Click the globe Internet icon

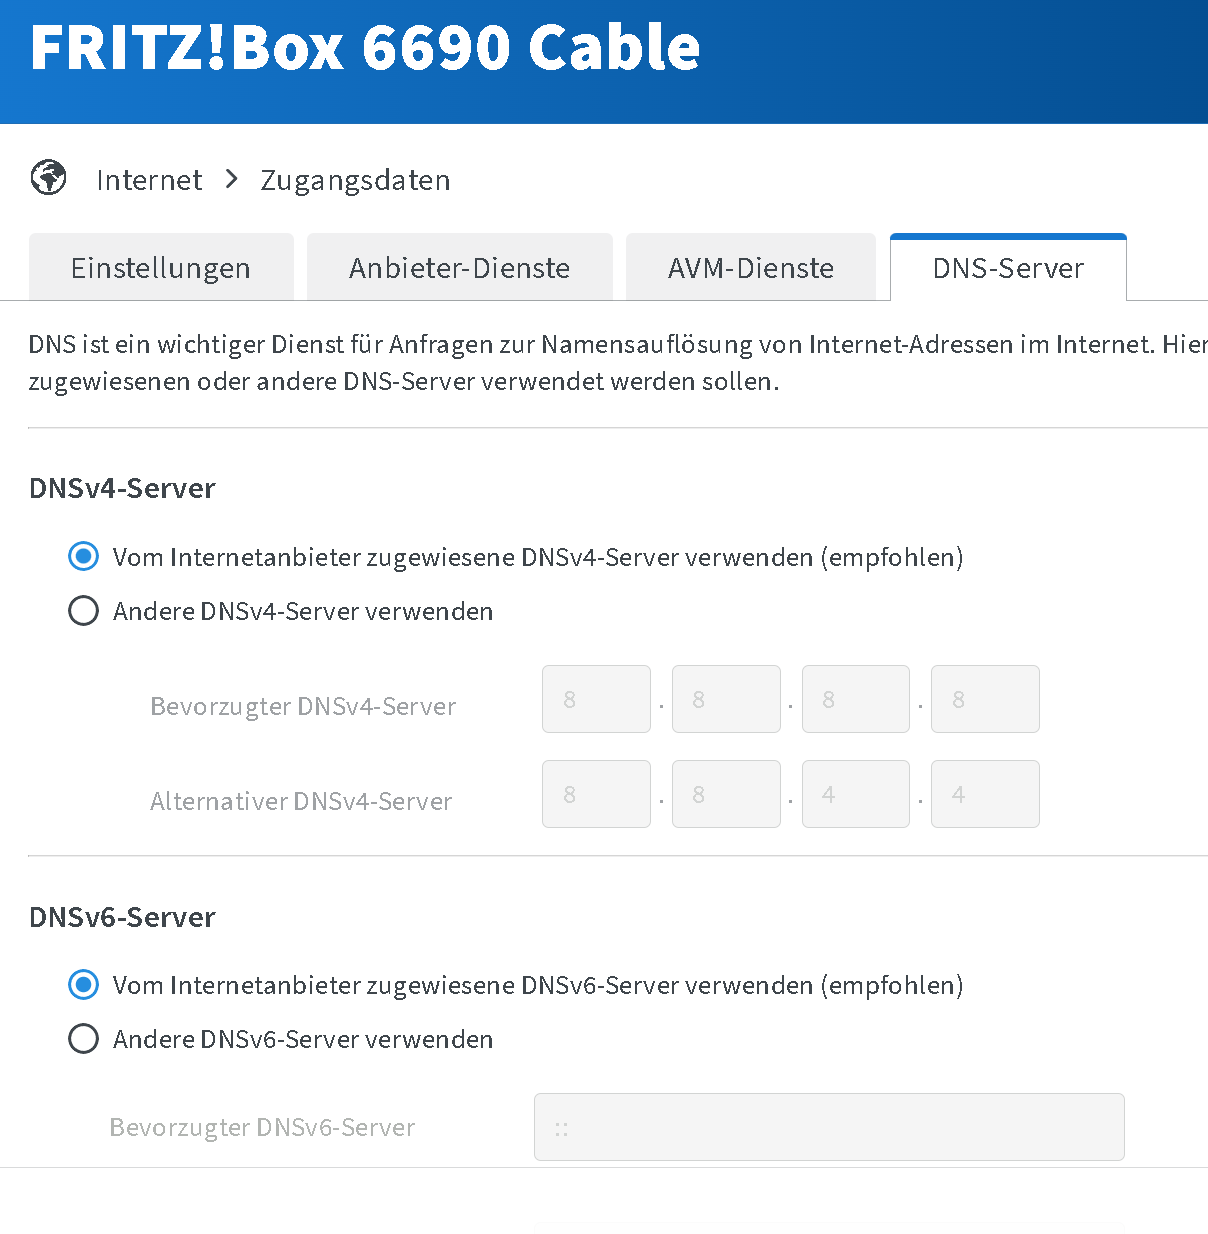click(48, 178)
